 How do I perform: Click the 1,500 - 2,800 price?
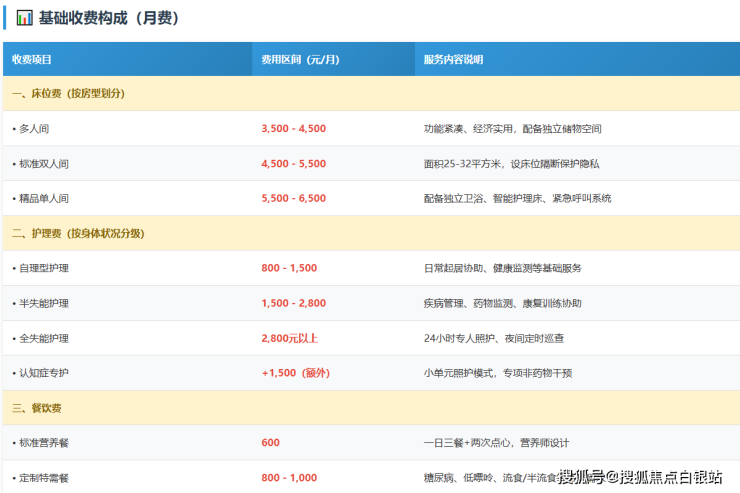coord(293,303)
